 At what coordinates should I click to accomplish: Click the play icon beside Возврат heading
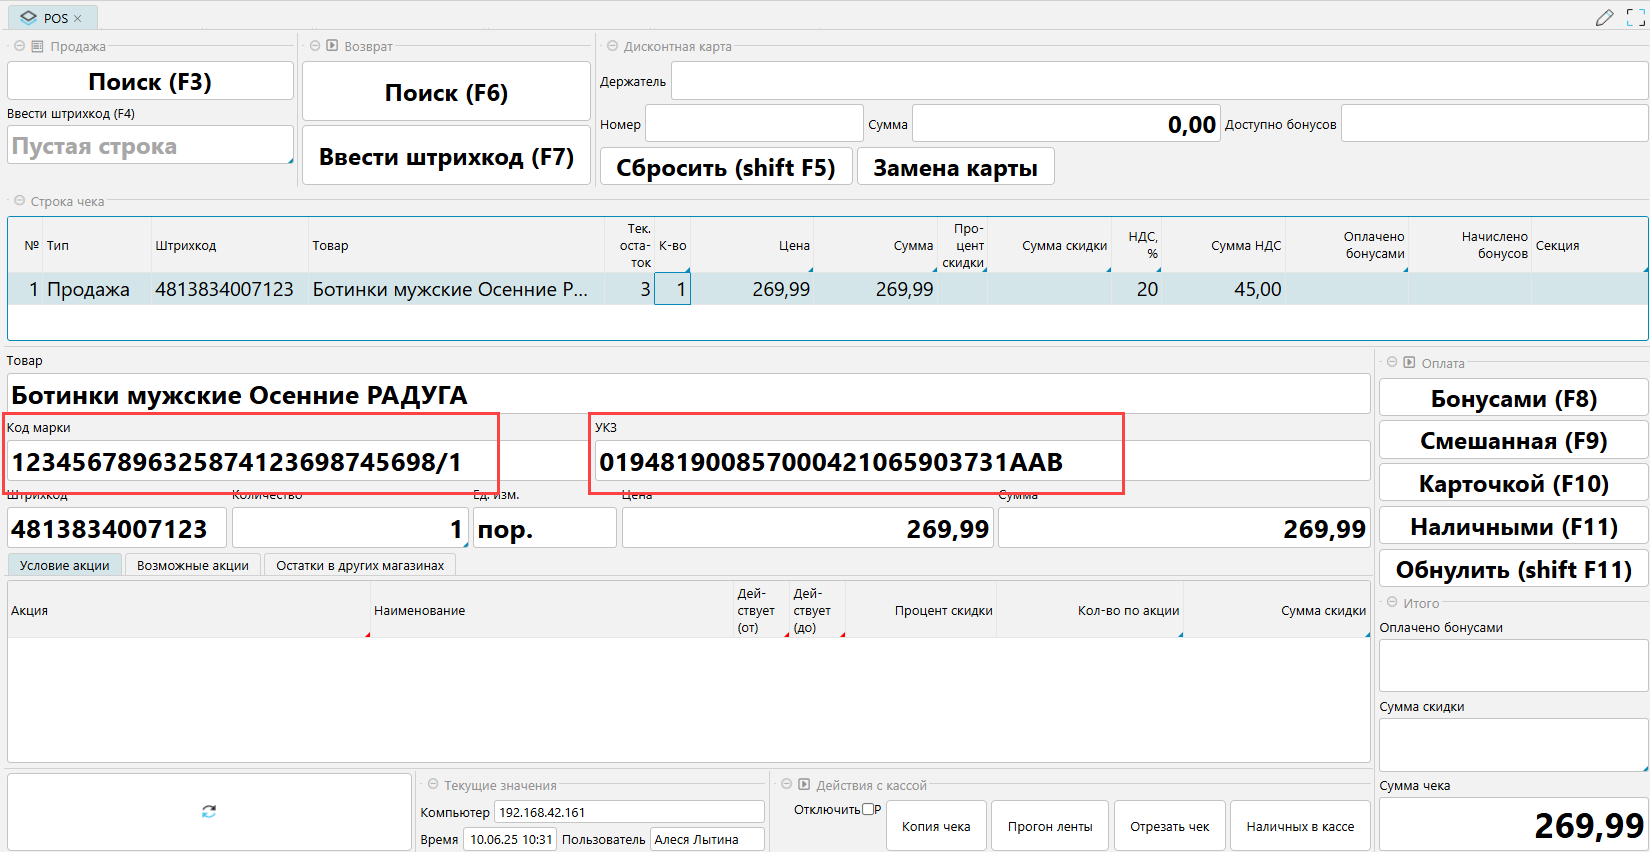coord(332,46)
